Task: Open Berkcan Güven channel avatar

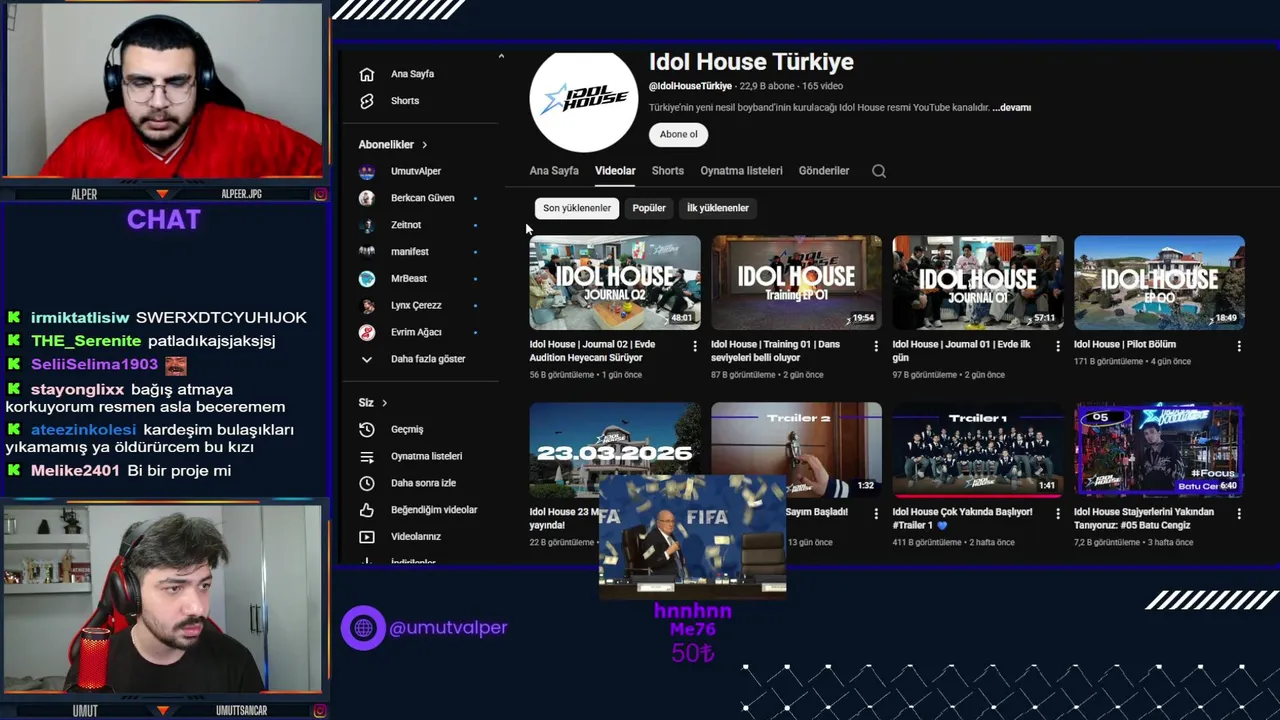Action: pos(367,198)
